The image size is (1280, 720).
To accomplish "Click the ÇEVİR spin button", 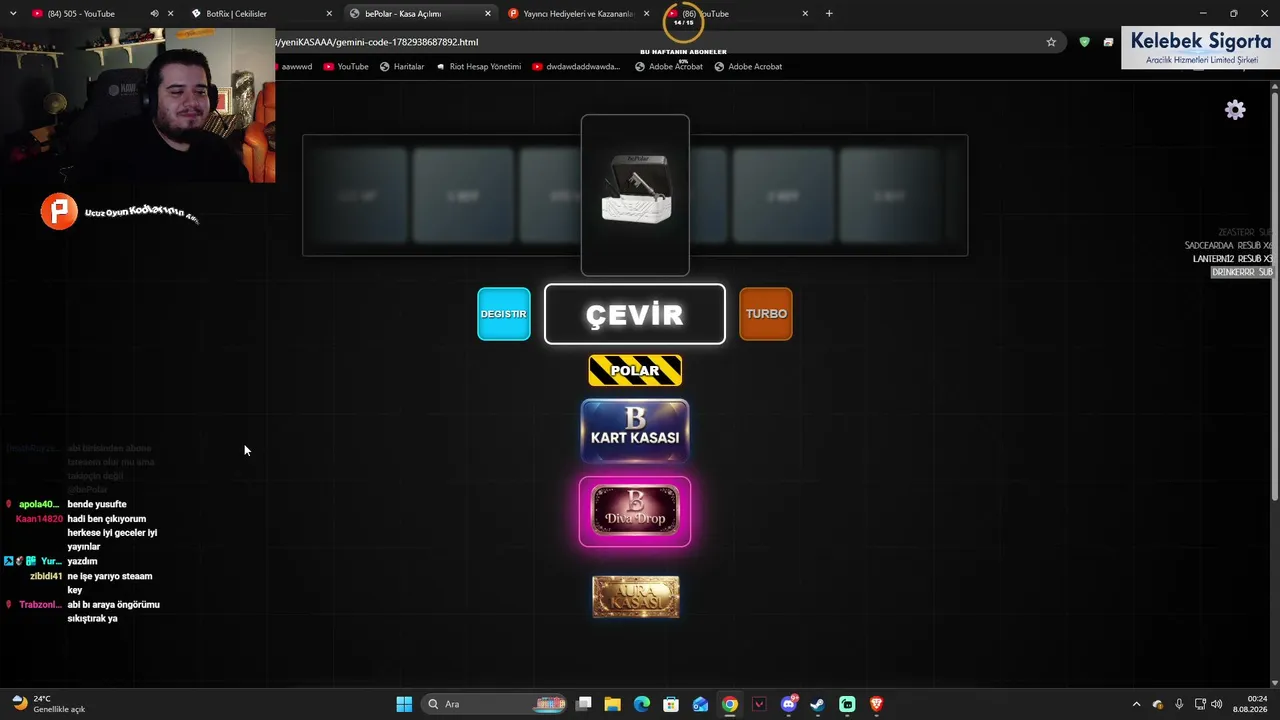I will [x=635, y=314].
